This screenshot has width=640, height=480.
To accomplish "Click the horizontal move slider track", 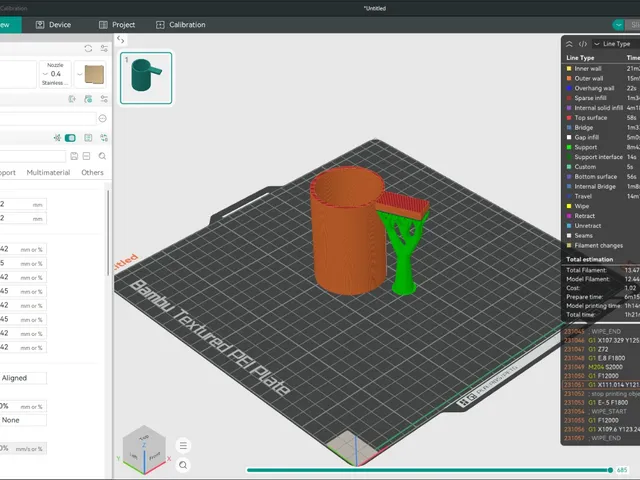I will [x=427, y=470].
